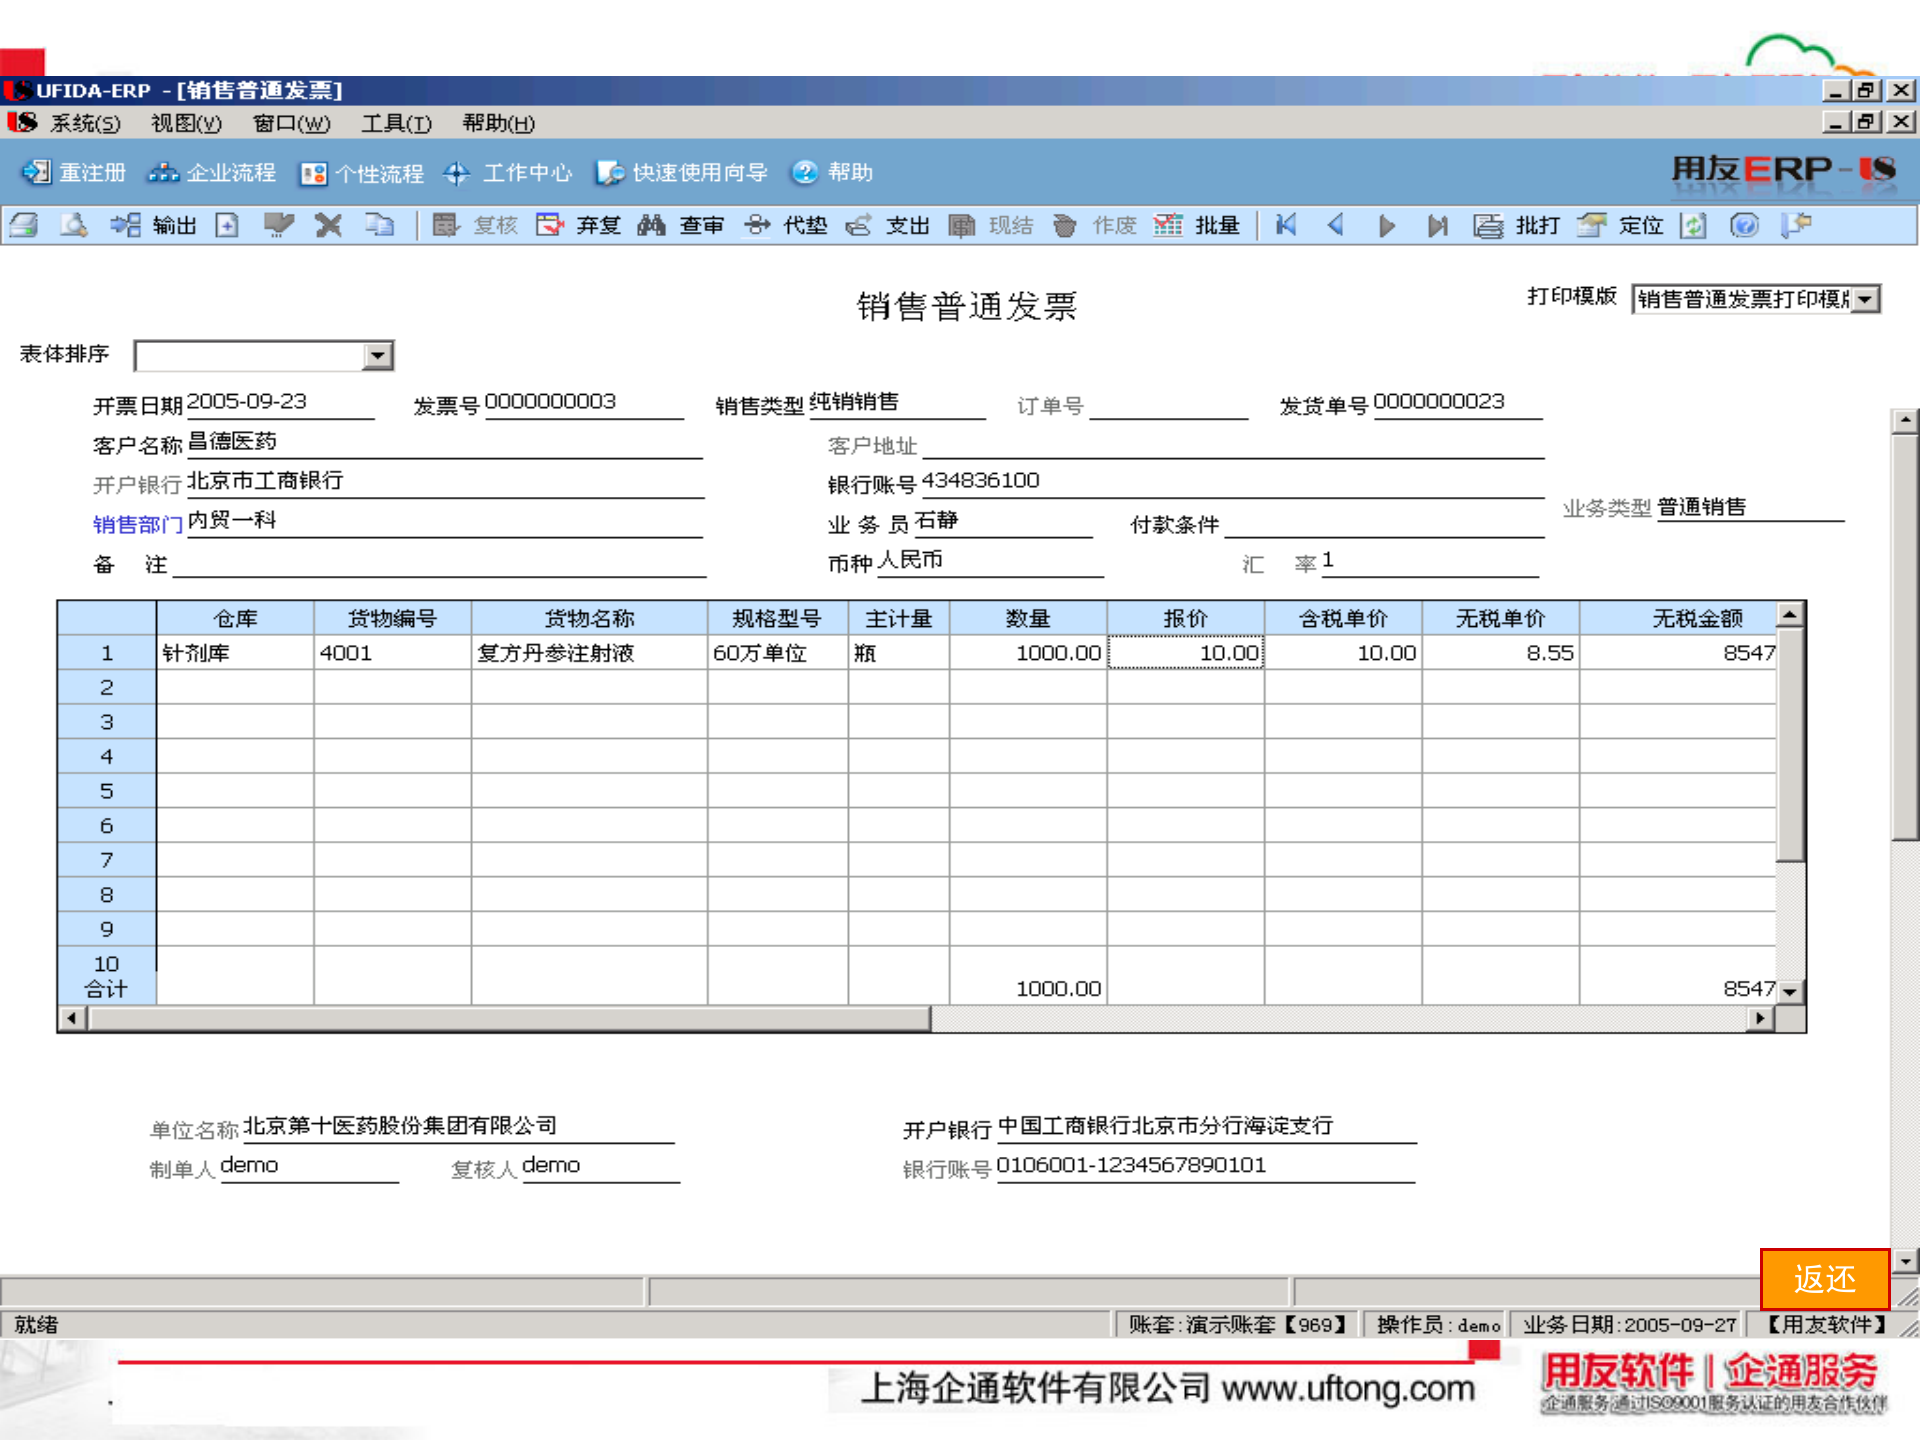The width and height of the screenshot is (1920, 1440).
Task: Open the 打印模版 print template dropdown
Action: 1866,298
